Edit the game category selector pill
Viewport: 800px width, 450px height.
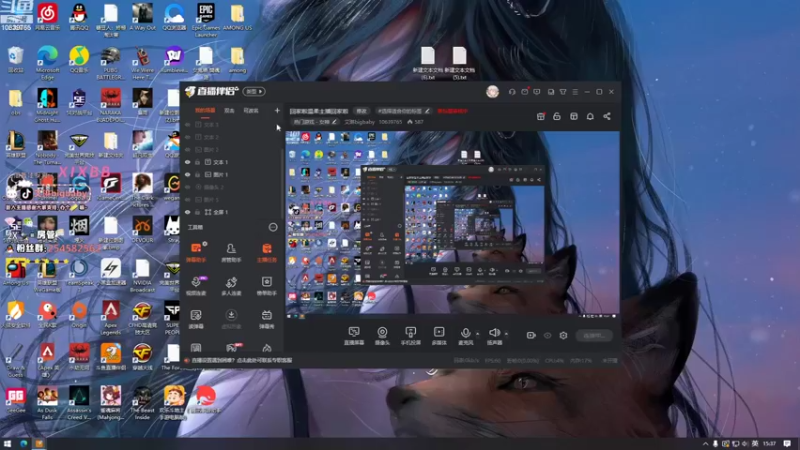coord(315,122)
